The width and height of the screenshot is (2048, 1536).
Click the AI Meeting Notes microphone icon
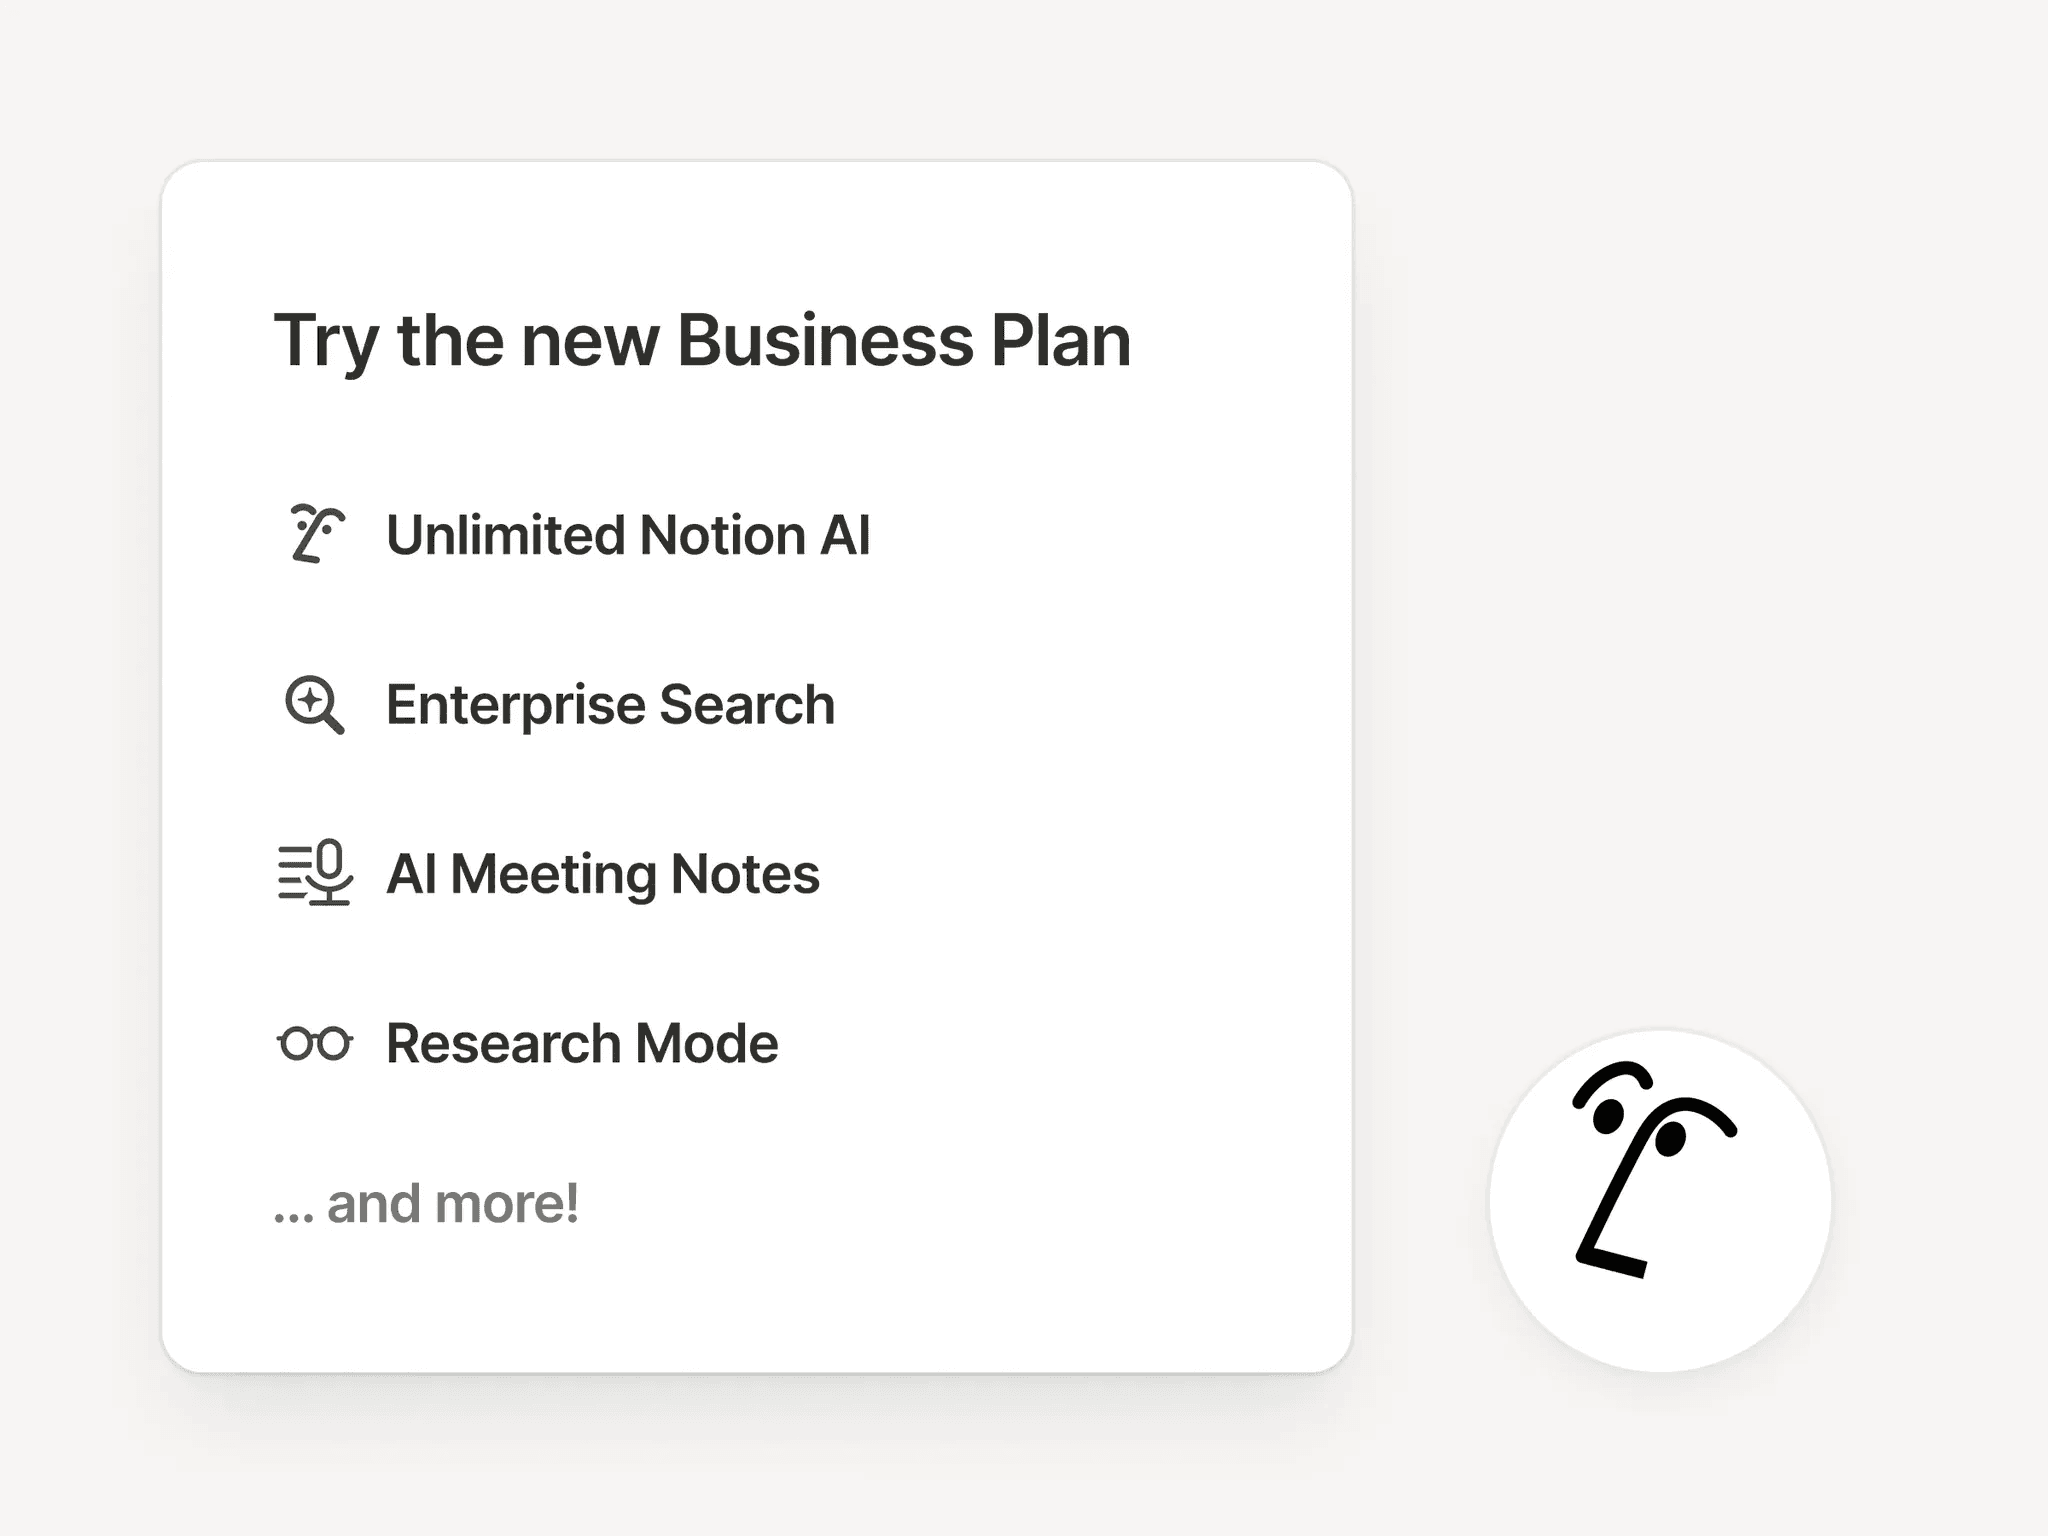315,873
